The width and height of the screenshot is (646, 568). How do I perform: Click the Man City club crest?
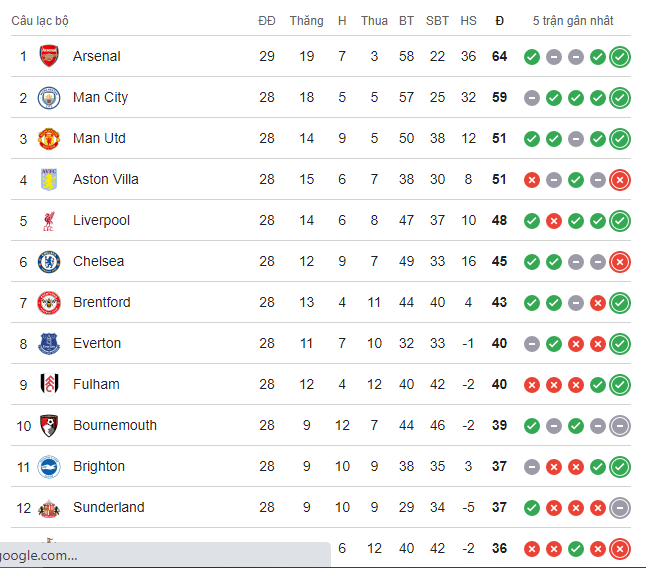tap(49, 98)
